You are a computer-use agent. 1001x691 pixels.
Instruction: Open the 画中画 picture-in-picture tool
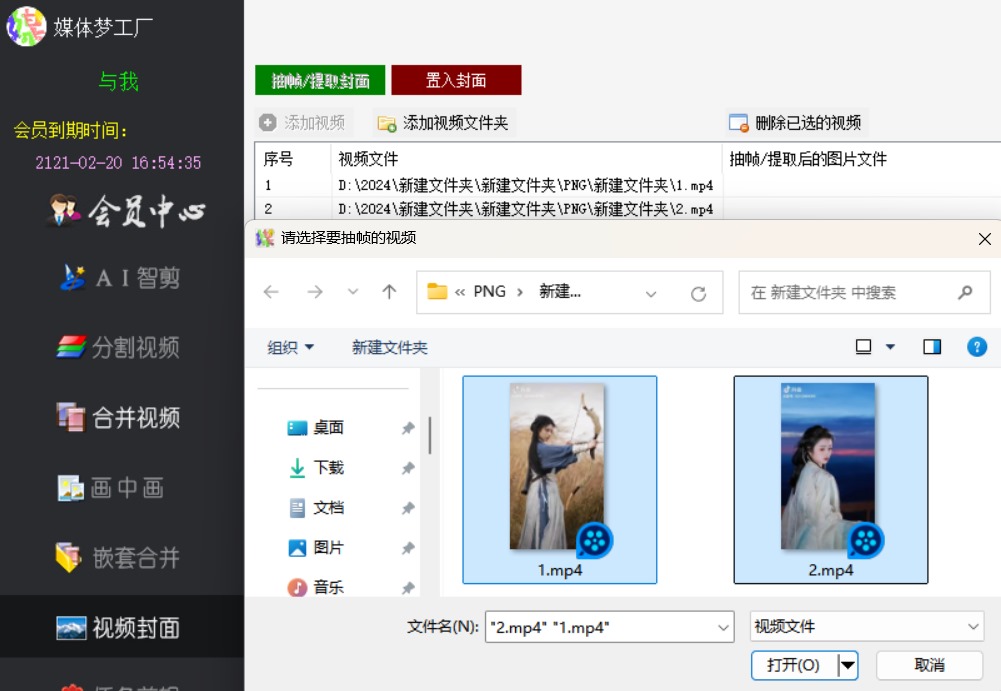[111, 488]
